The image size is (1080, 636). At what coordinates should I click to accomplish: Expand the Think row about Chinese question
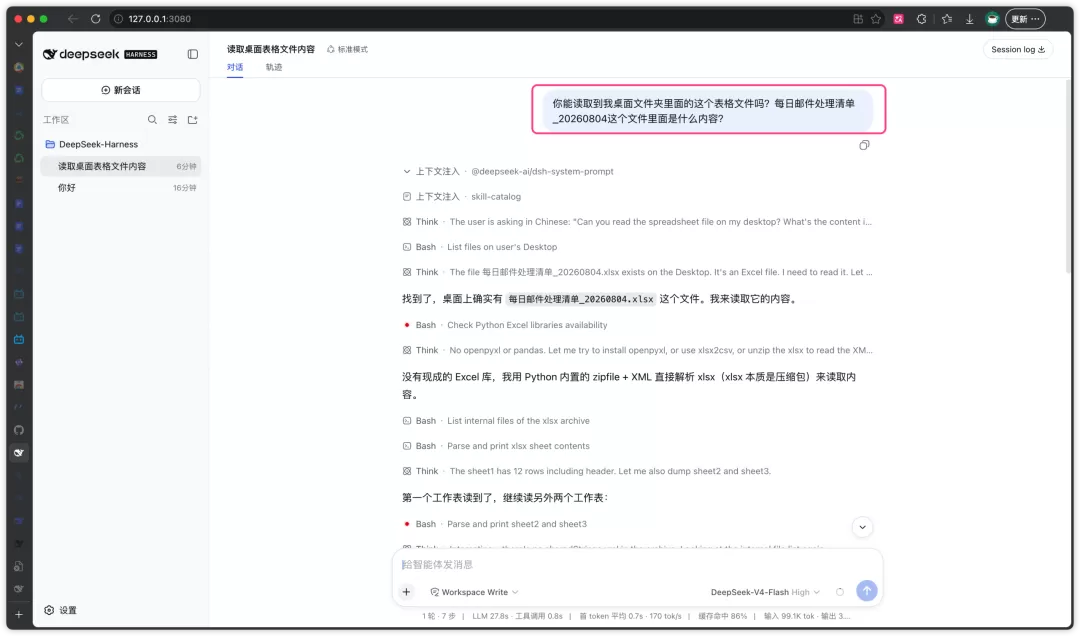click(637, 222)
